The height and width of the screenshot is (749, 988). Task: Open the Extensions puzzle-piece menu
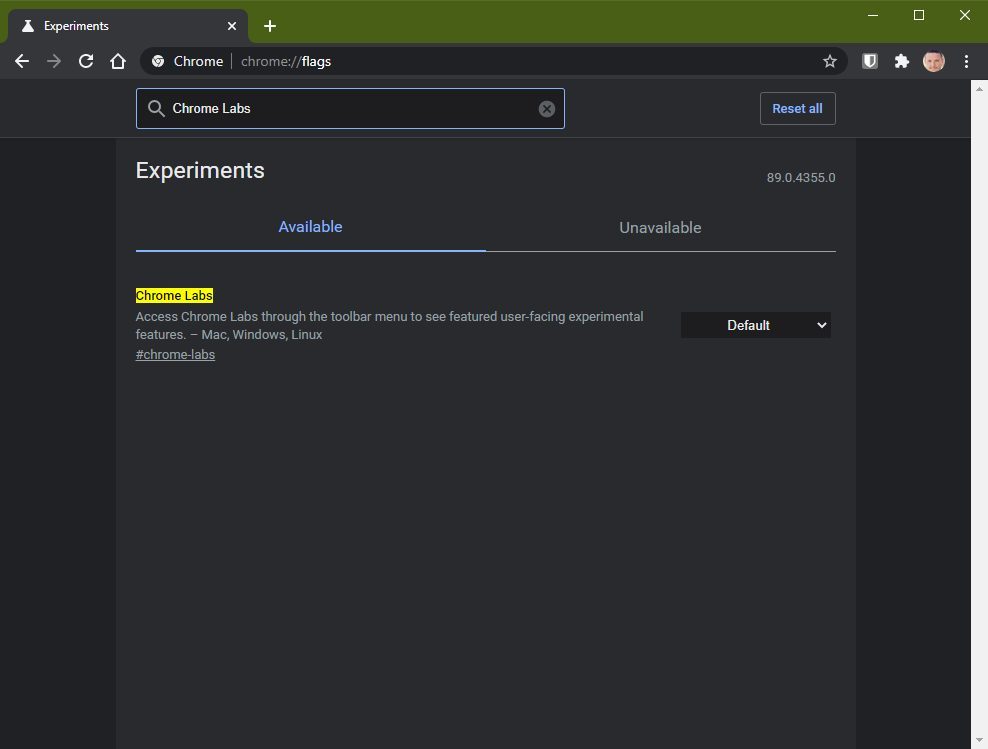(902, 61)
